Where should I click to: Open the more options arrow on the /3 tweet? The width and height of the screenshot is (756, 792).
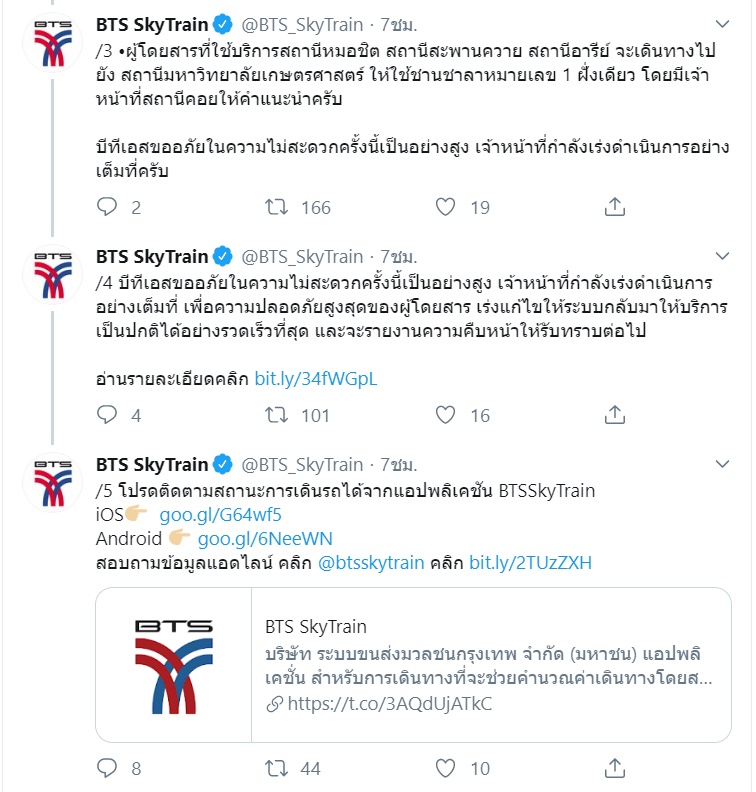[x=724, y=23]
